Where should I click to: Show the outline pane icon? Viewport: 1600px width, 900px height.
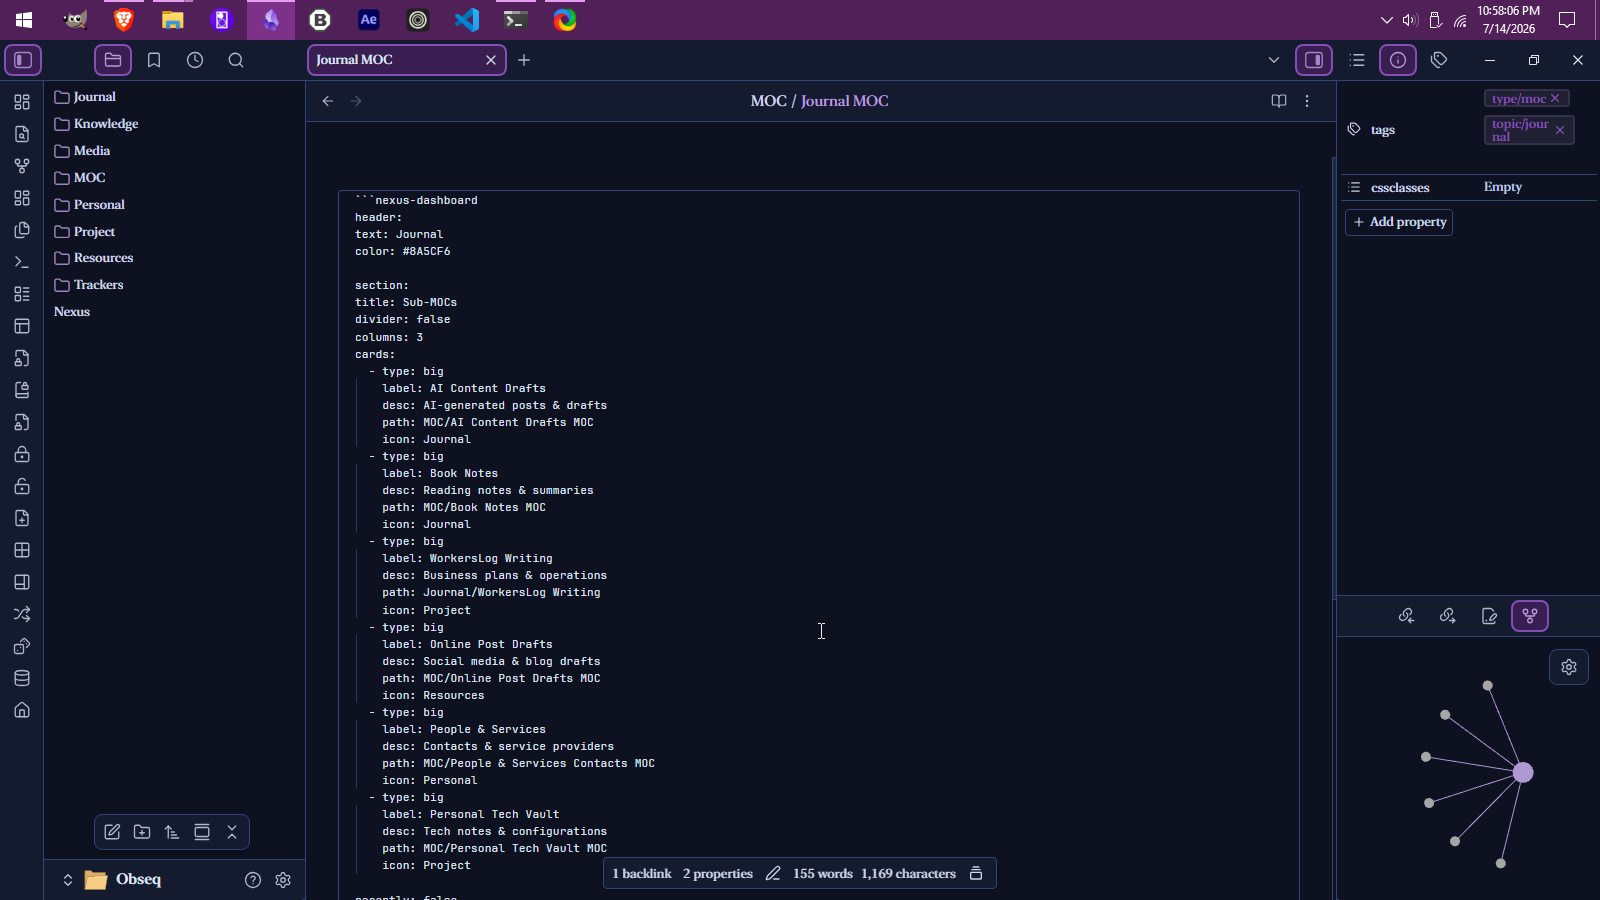point(1357,60)
